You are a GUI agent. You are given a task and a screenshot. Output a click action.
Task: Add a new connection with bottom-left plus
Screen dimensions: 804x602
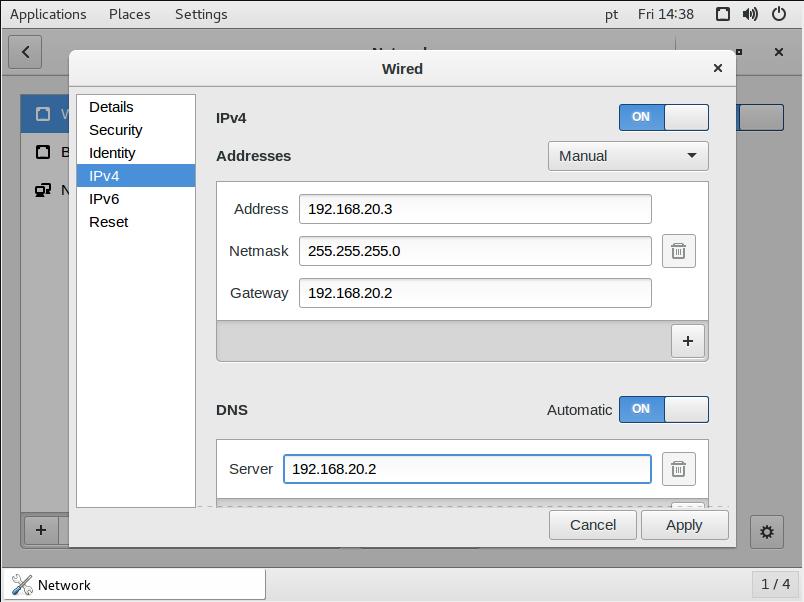point(41,530)
